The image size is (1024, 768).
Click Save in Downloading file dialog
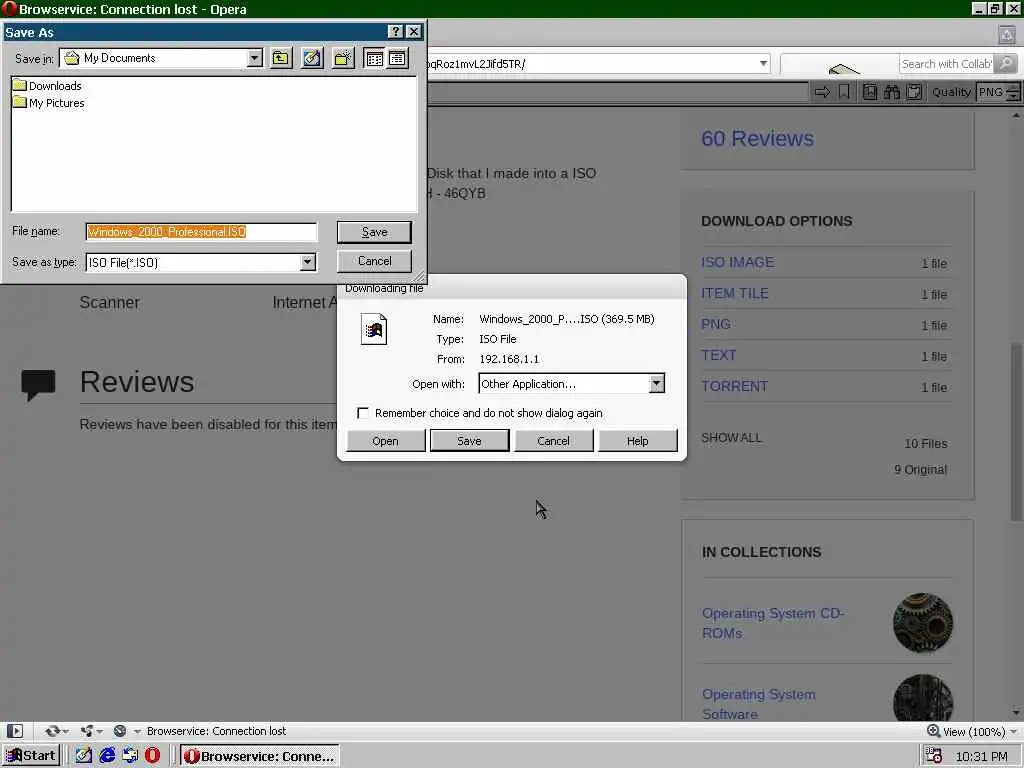pyautogui.click(x=469, y=441)
